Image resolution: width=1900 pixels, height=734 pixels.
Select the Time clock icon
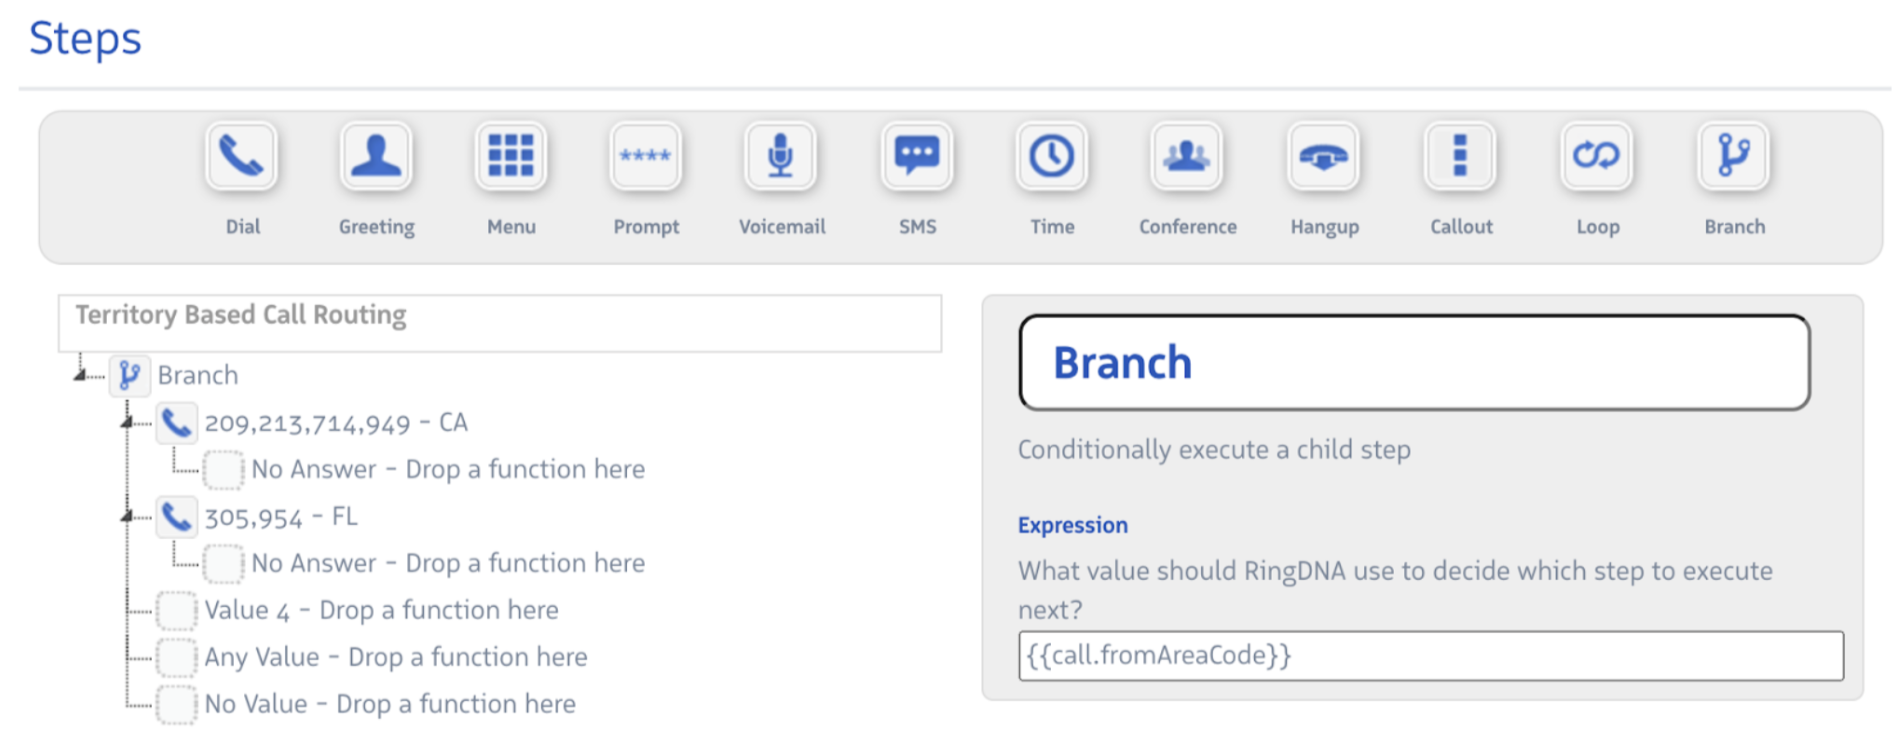(1052, 157)
